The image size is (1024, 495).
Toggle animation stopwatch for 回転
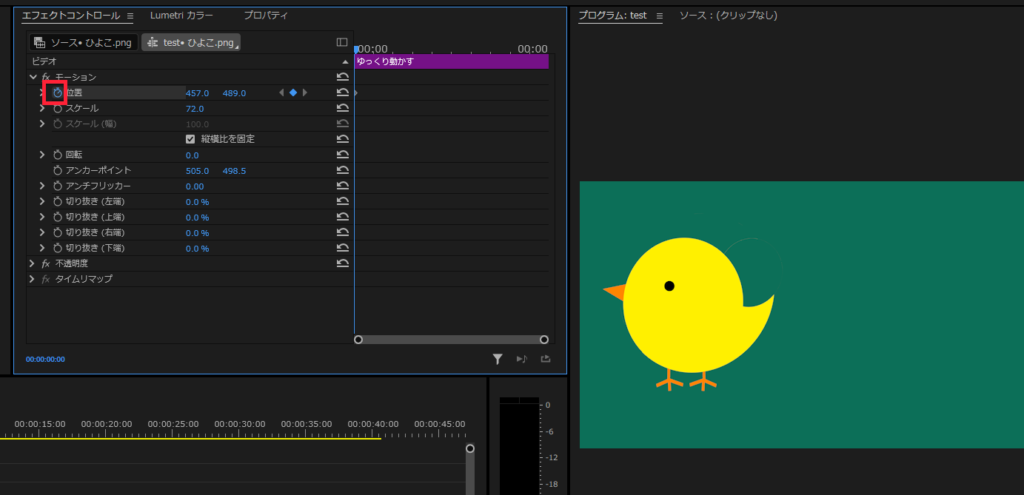pyautogui.click(x=57, y=155)
